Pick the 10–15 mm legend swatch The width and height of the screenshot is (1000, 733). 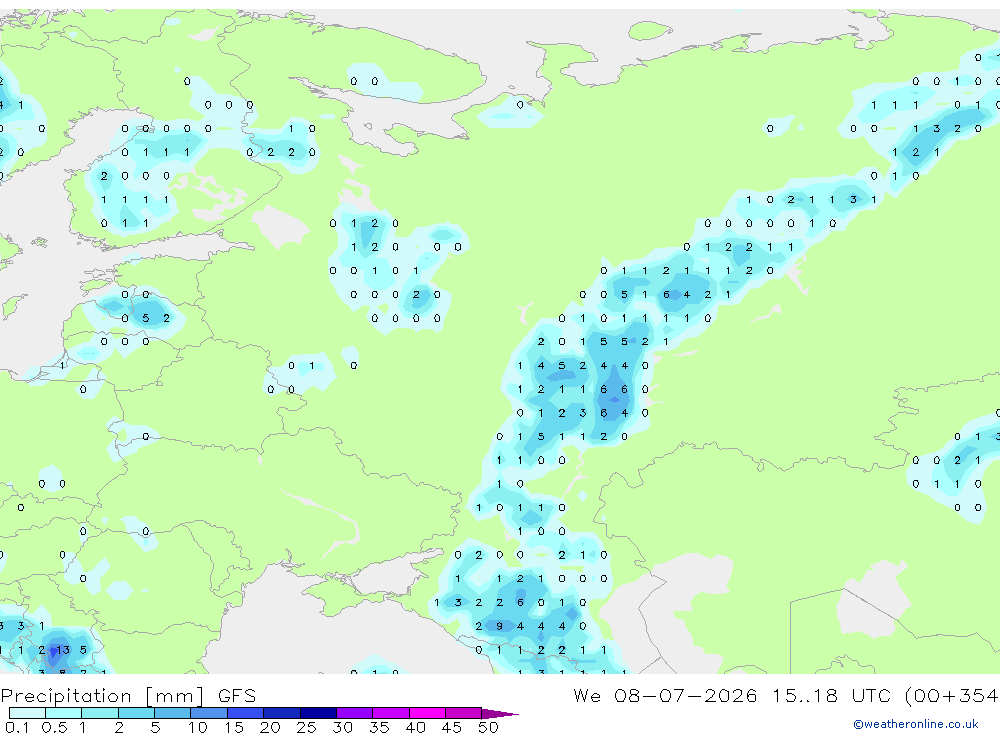click(x=209, y=713)
